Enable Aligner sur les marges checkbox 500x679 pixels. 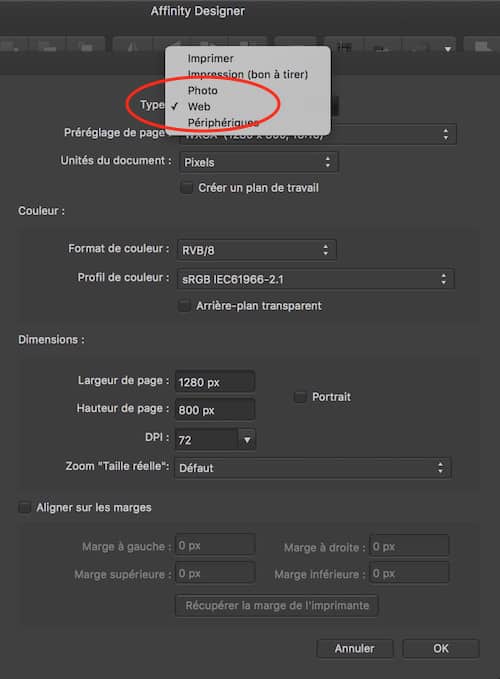tap(25, 508)
